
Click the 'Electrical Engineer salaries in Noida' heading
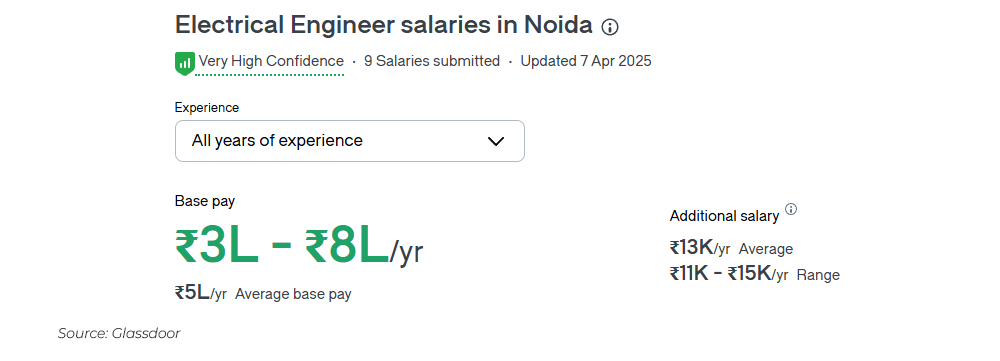pyautogui.click(x=384, y=26)
